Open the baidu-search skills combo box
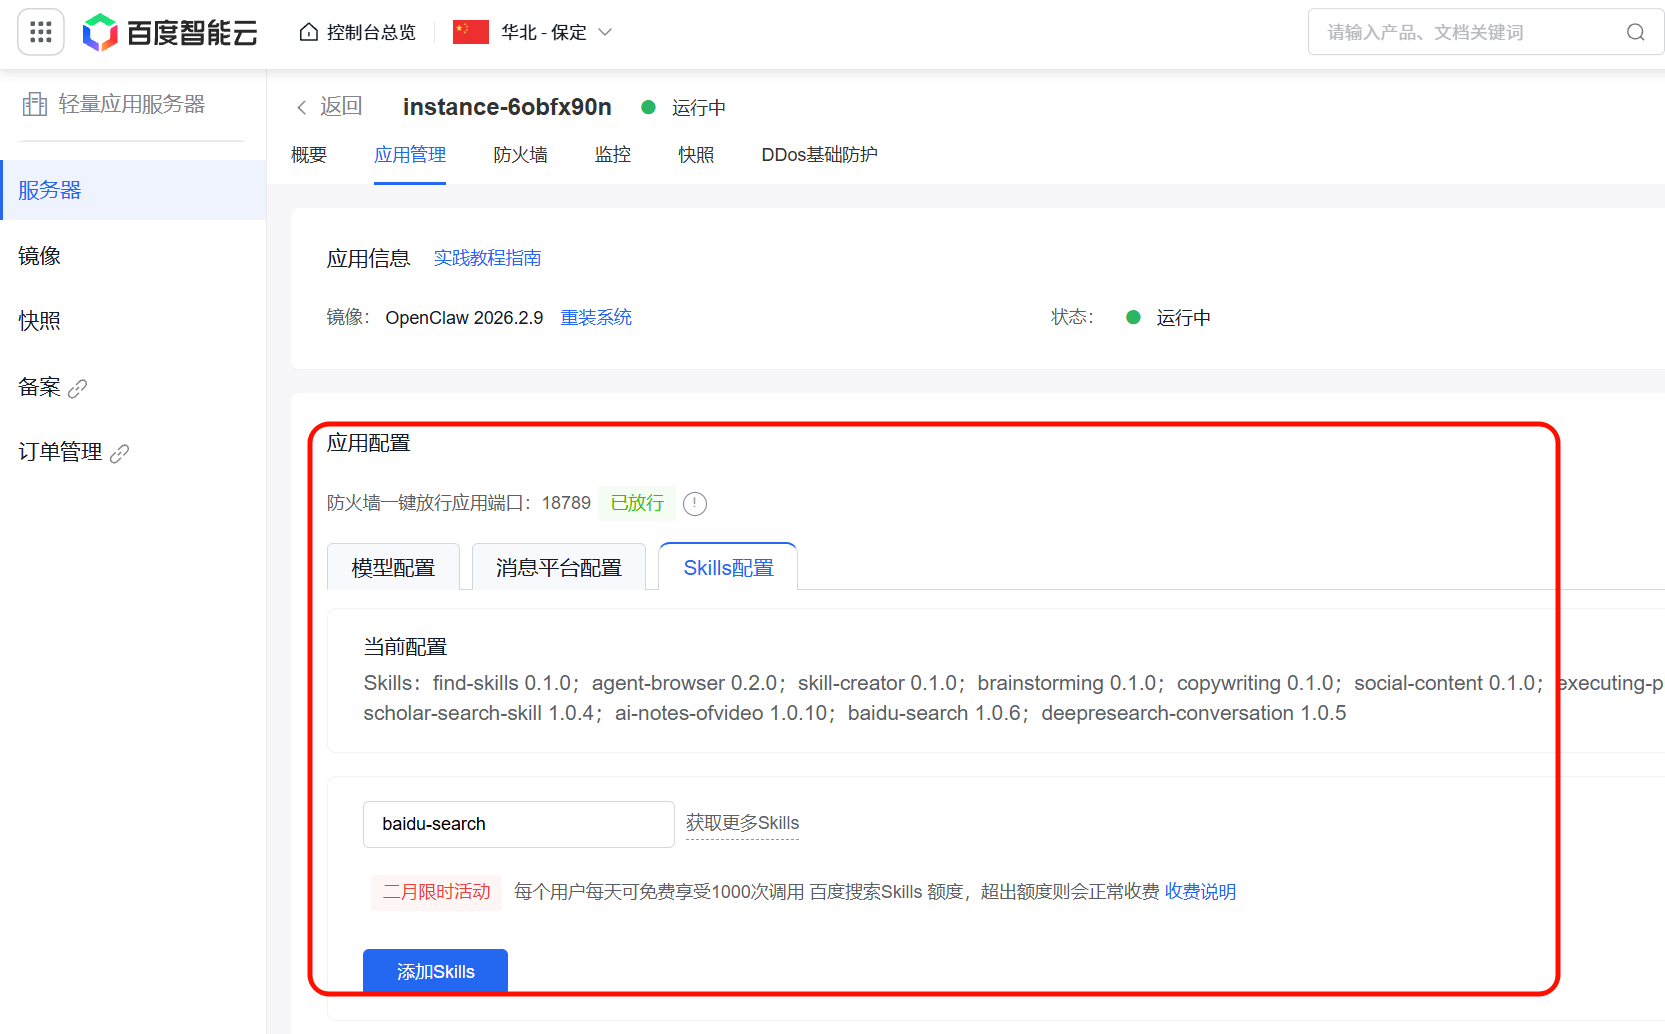The width and height of the screenshot is (1665, 1034). point(518,824)
